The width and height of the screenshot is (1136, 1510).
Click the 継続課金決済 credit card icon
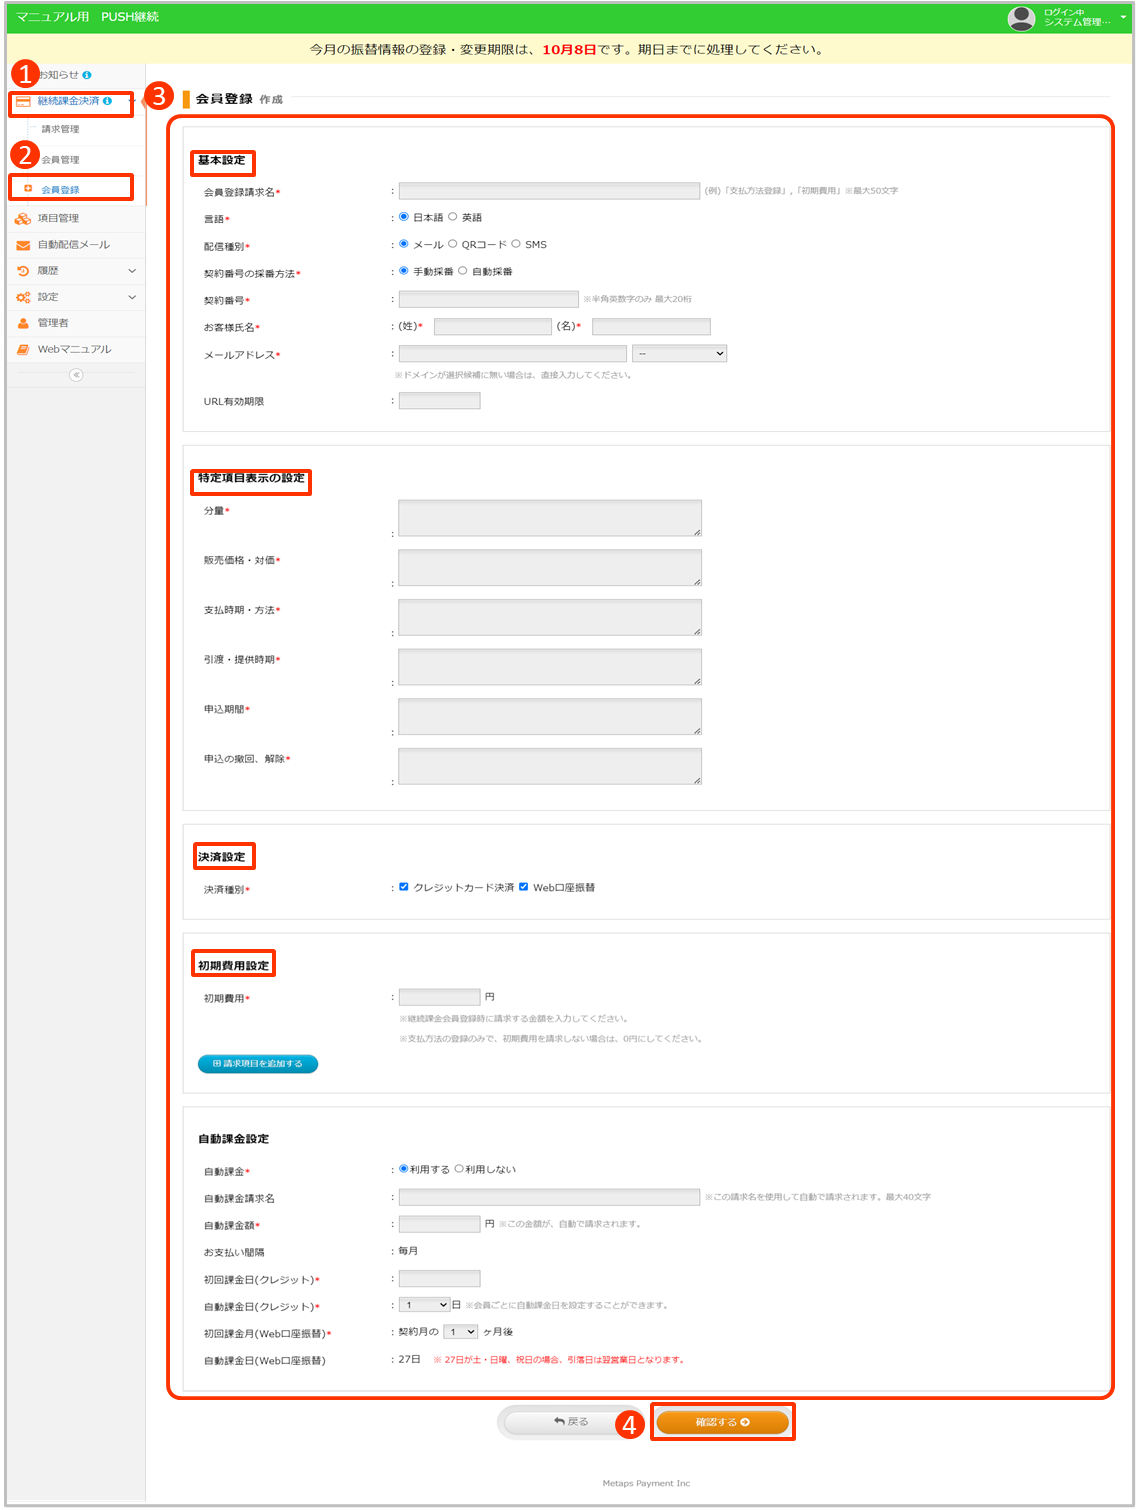point(23,102)
